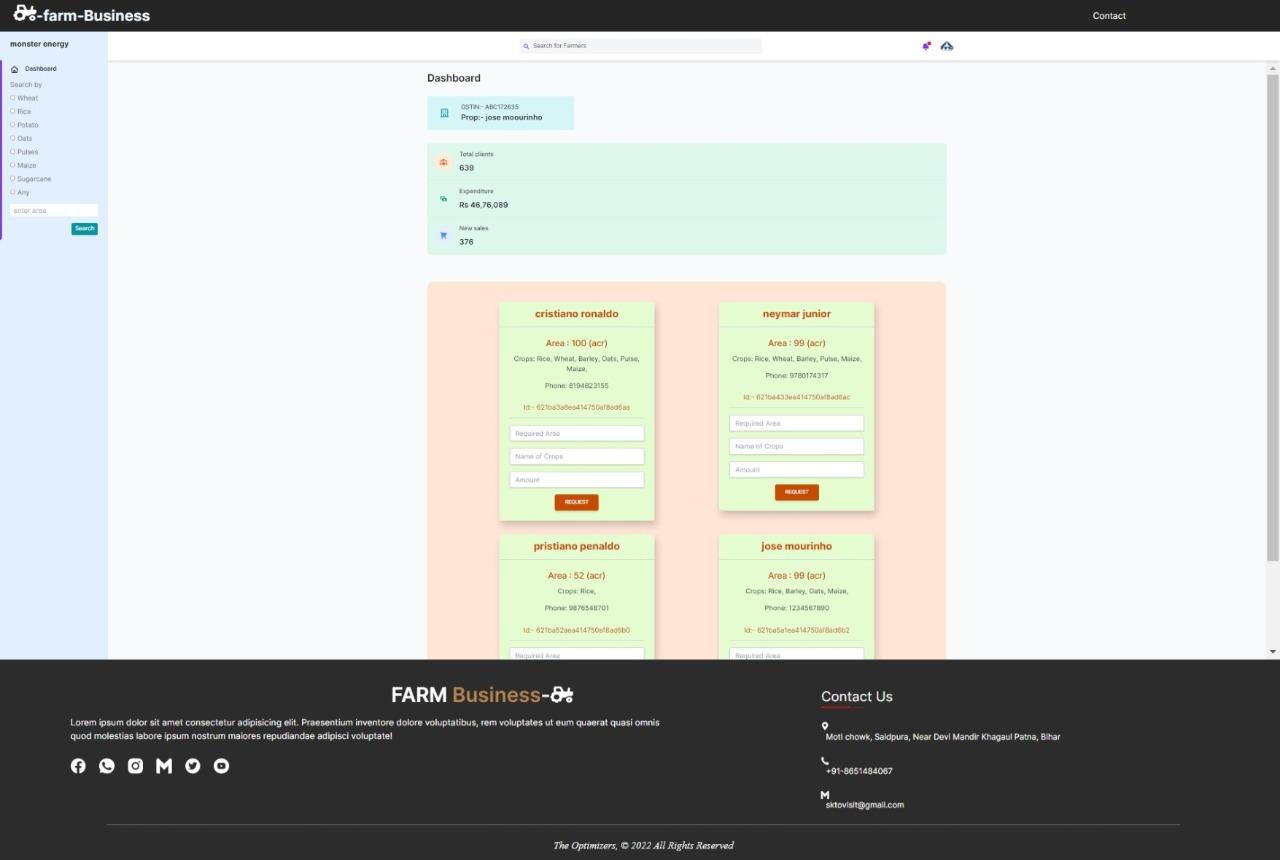
Task: Click Required Area field on jose mourinho card
Action: tap(797, 654)
